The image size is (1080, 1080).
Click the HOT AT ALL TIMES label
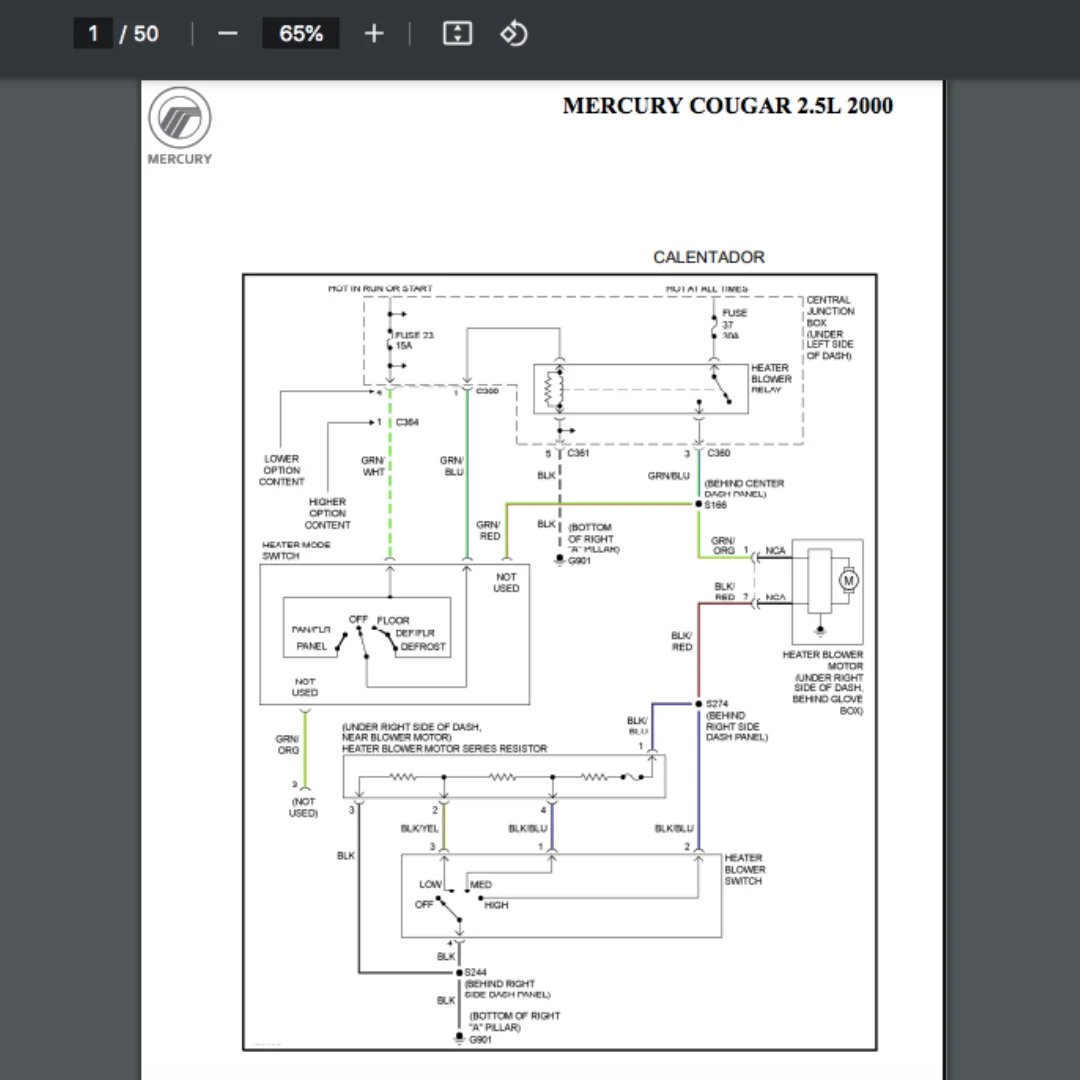707,289
